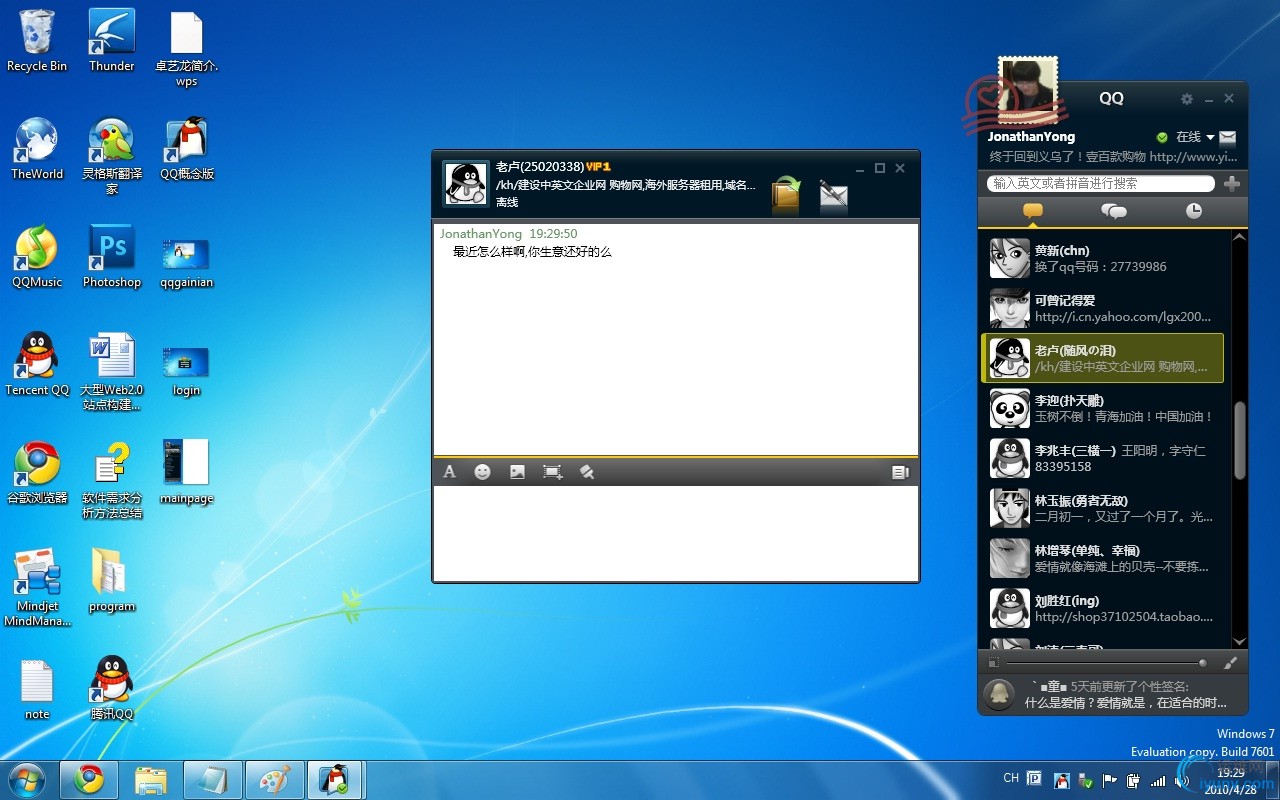Screen dimensions: 1280x800
Task: Select contact 林玉振(勇者无敌)
Action: click(1102, 508)
